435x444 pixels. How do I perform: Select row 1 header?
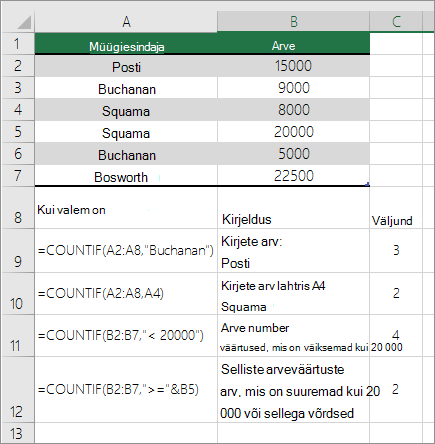coord(18,44)
